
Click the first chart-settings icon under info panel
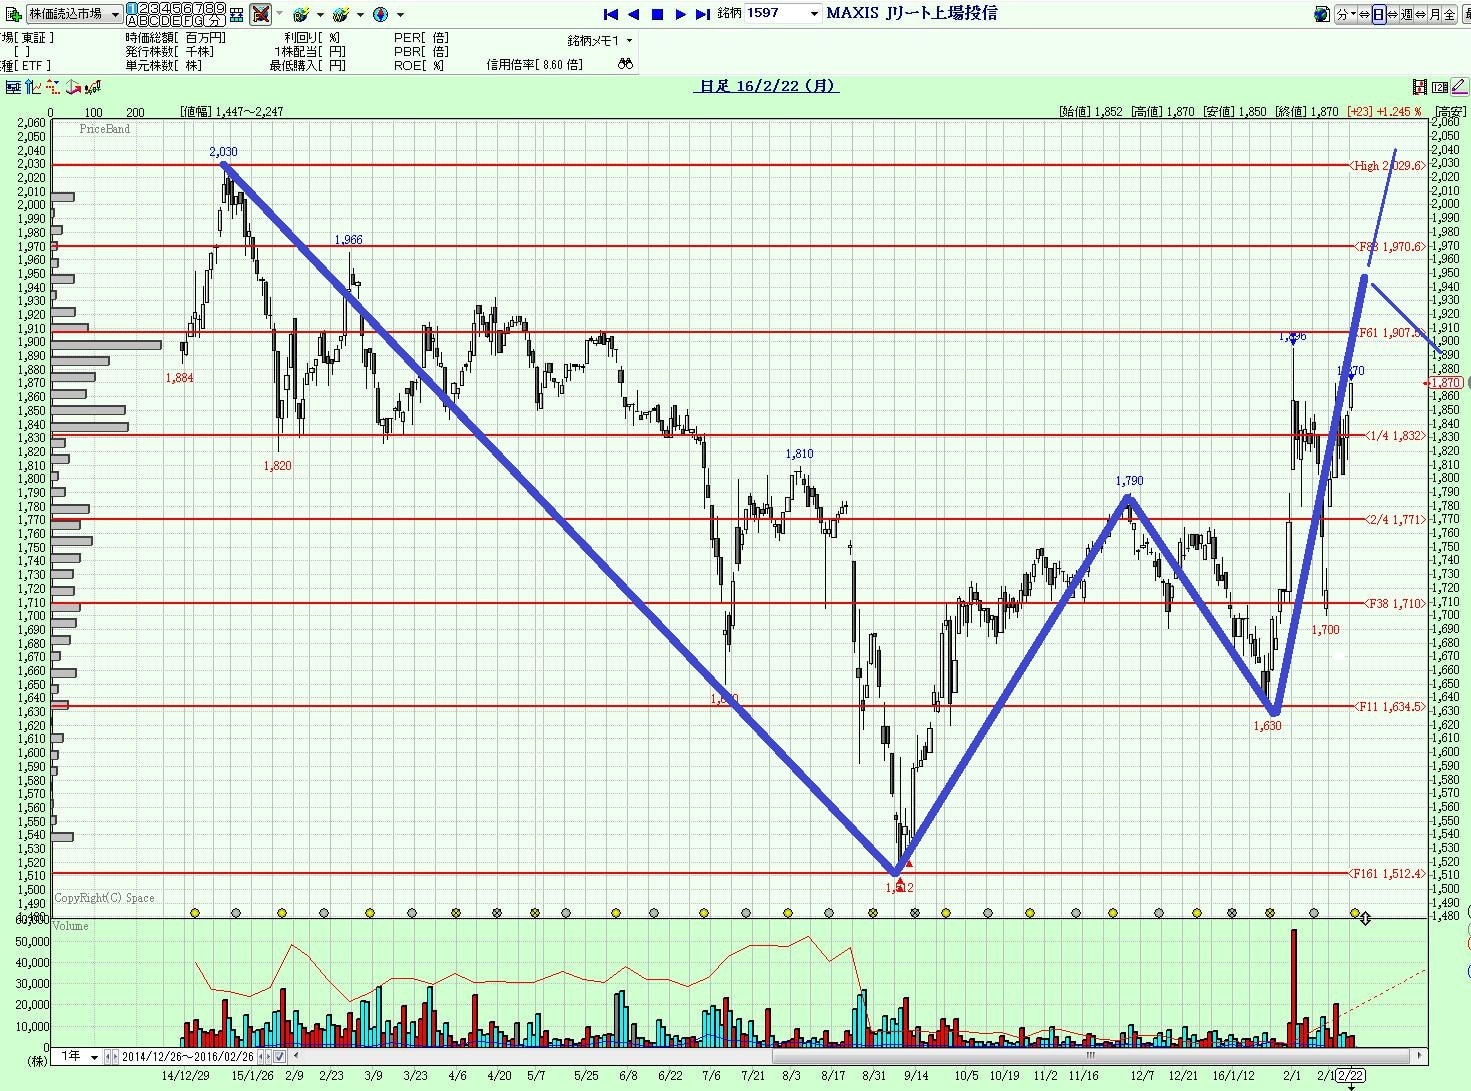[x=13, y=87]
